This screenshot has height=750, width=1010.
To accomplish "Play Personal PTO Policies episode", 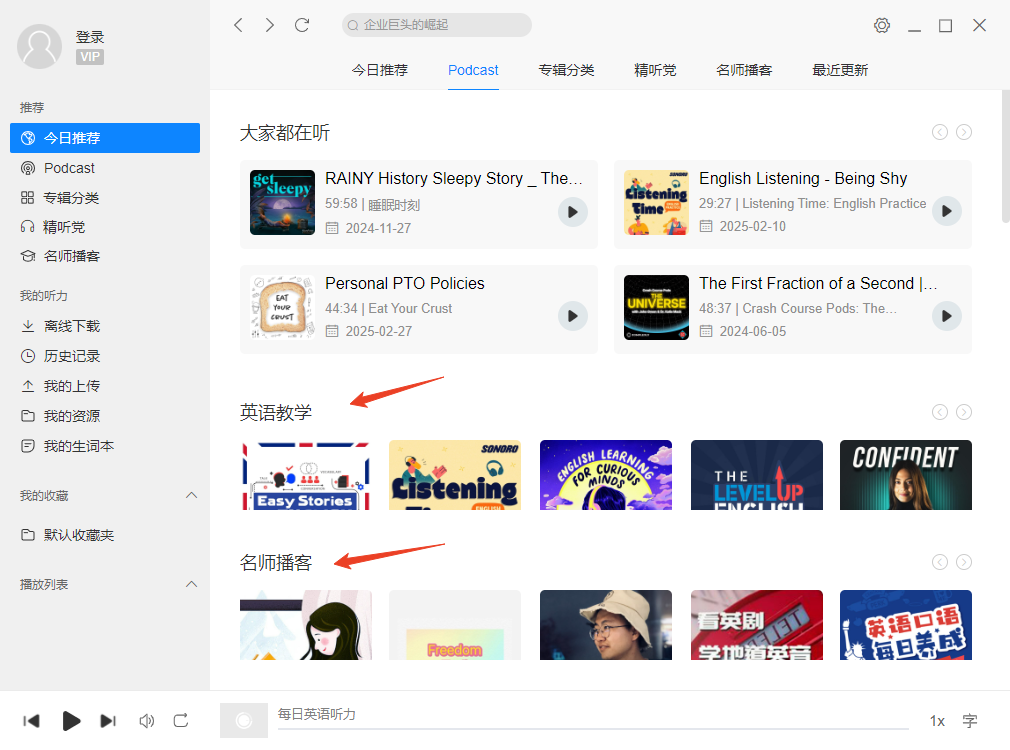I will pyautogui.click(x=573, y=316).
